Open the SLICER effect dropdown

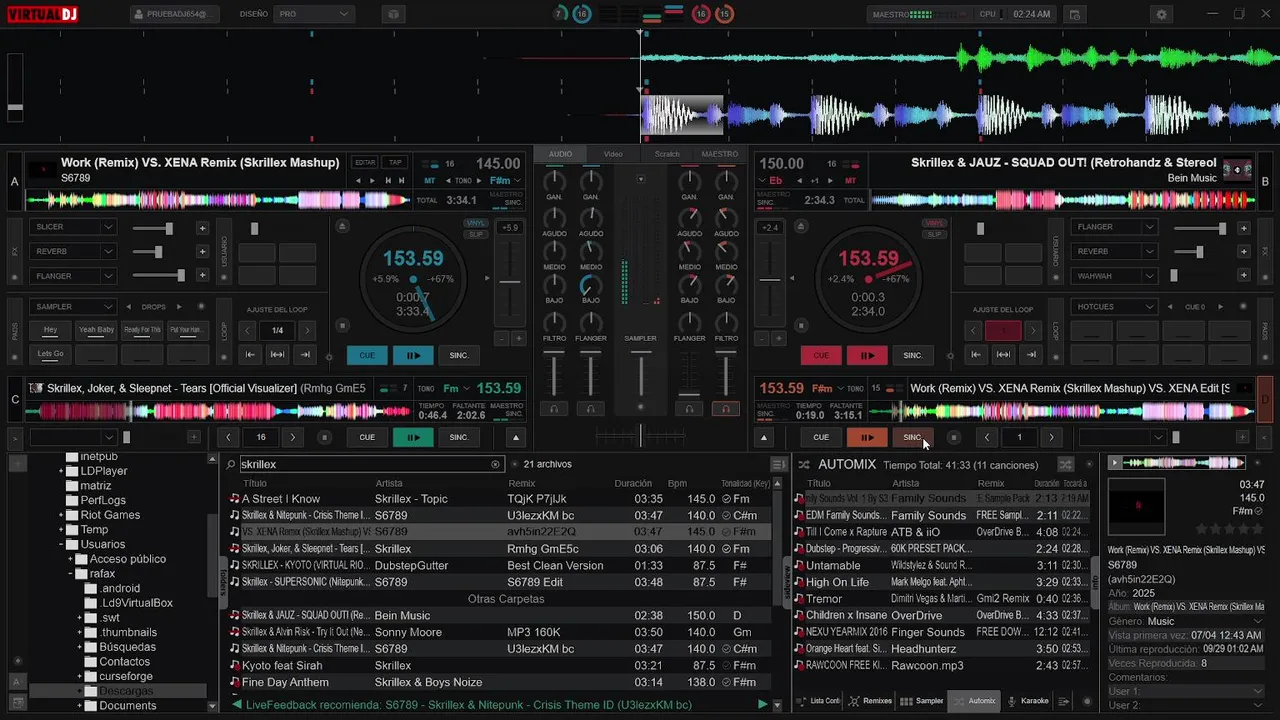point(73,227)
